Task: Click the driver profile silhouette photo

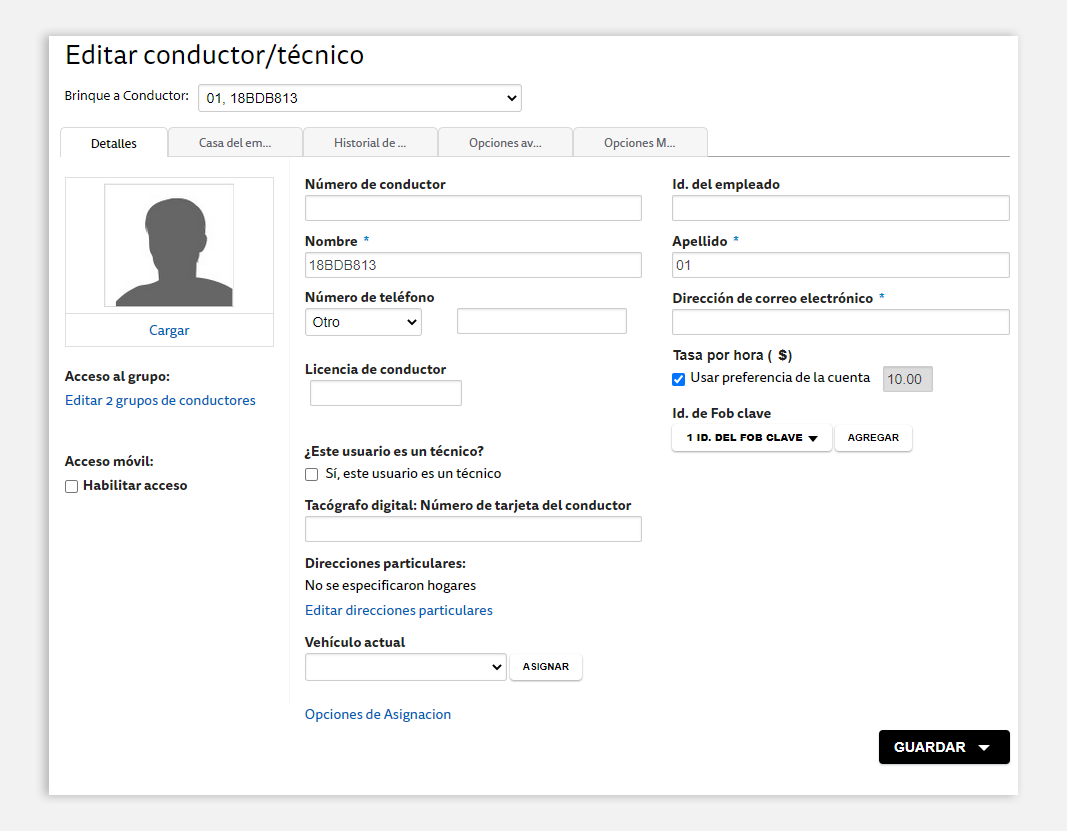Action: pos(169,245)
